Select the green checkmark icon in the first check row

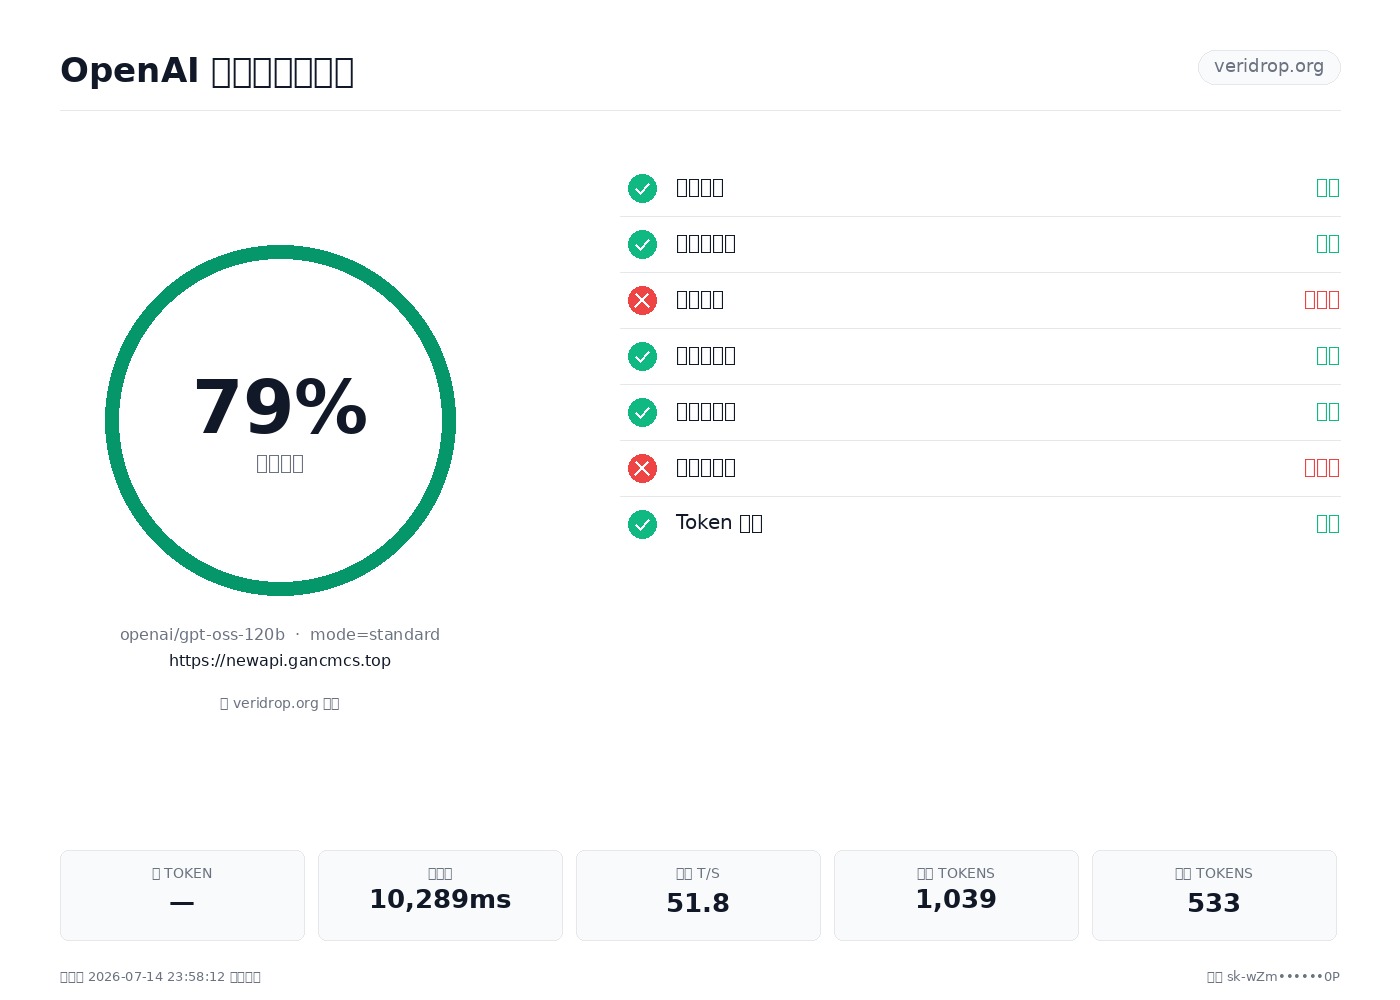[642, 188]
